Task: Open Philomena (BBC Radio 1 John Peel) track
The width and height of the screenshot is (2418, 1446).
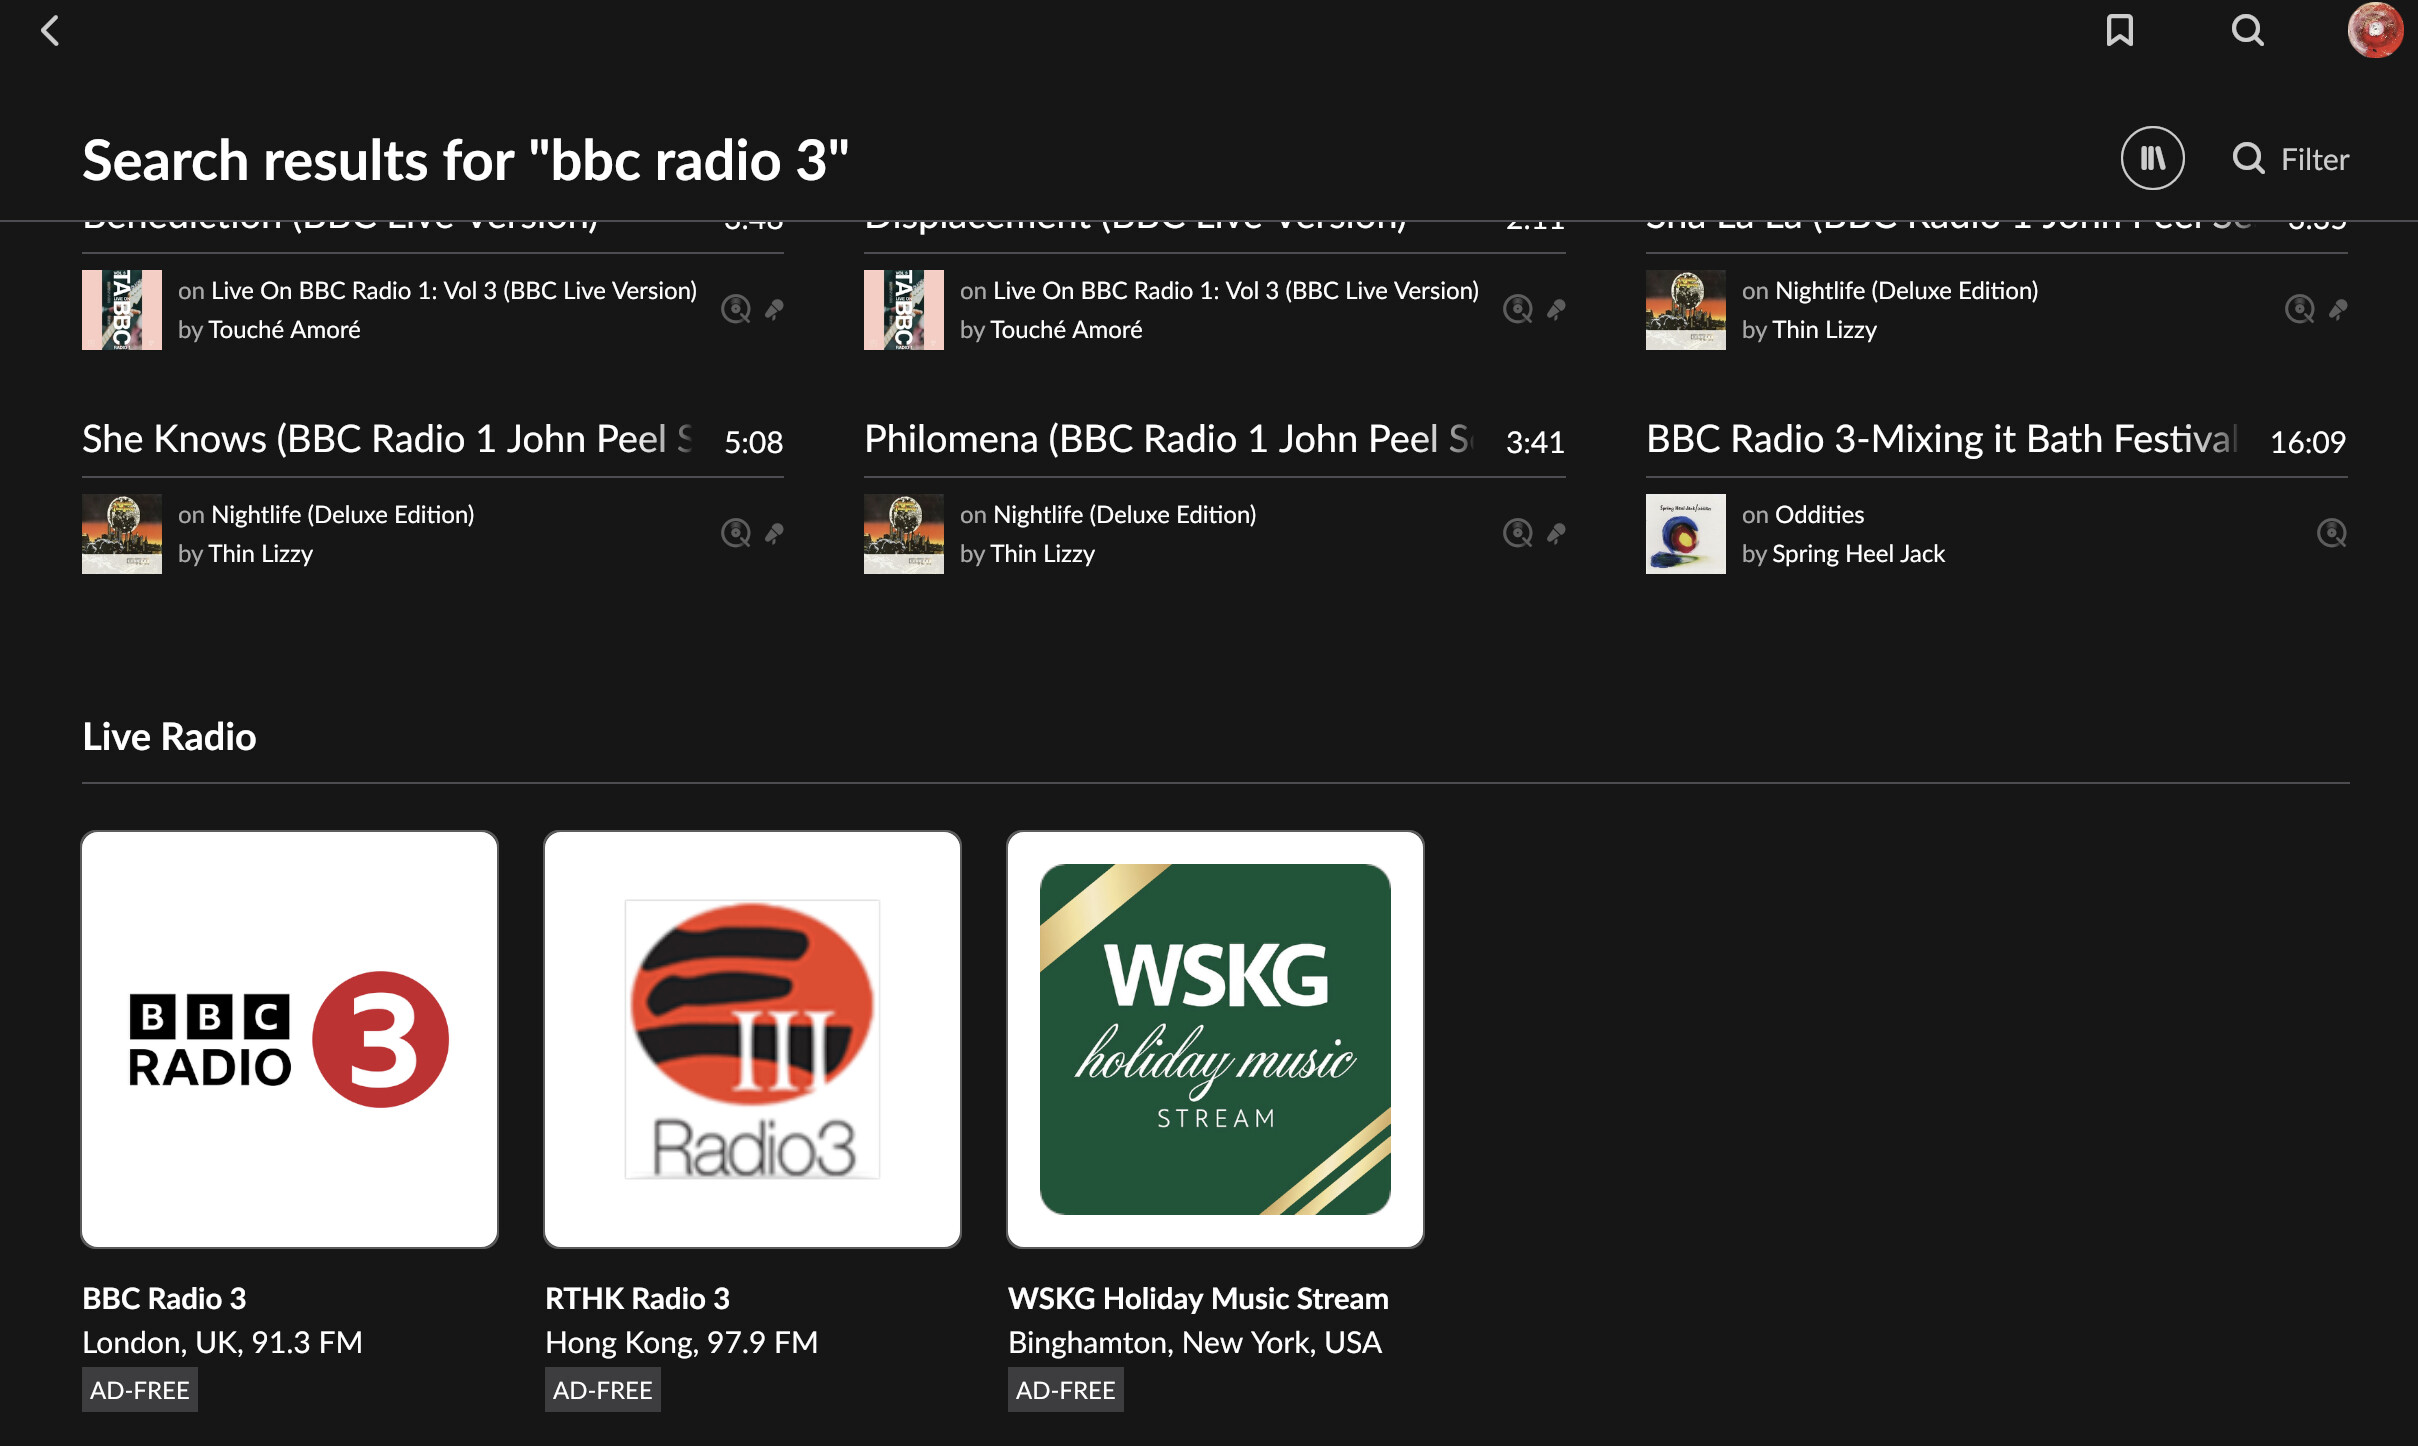Action: pyautogui.click(x=1168, y=440)
